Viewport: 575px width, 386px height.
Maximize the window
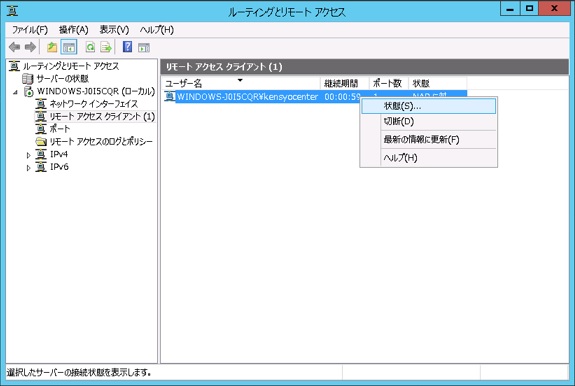coord(529,9)
